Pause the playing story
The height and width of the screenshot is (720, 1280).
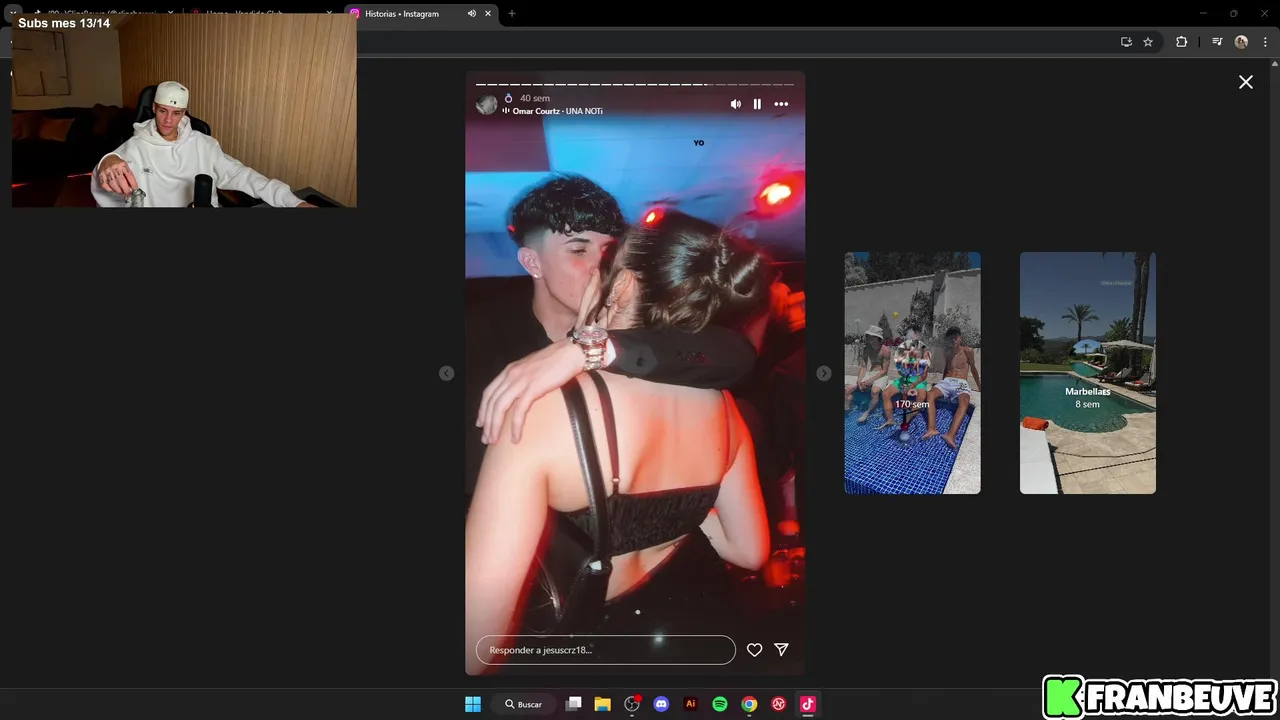tap(757, 104)
